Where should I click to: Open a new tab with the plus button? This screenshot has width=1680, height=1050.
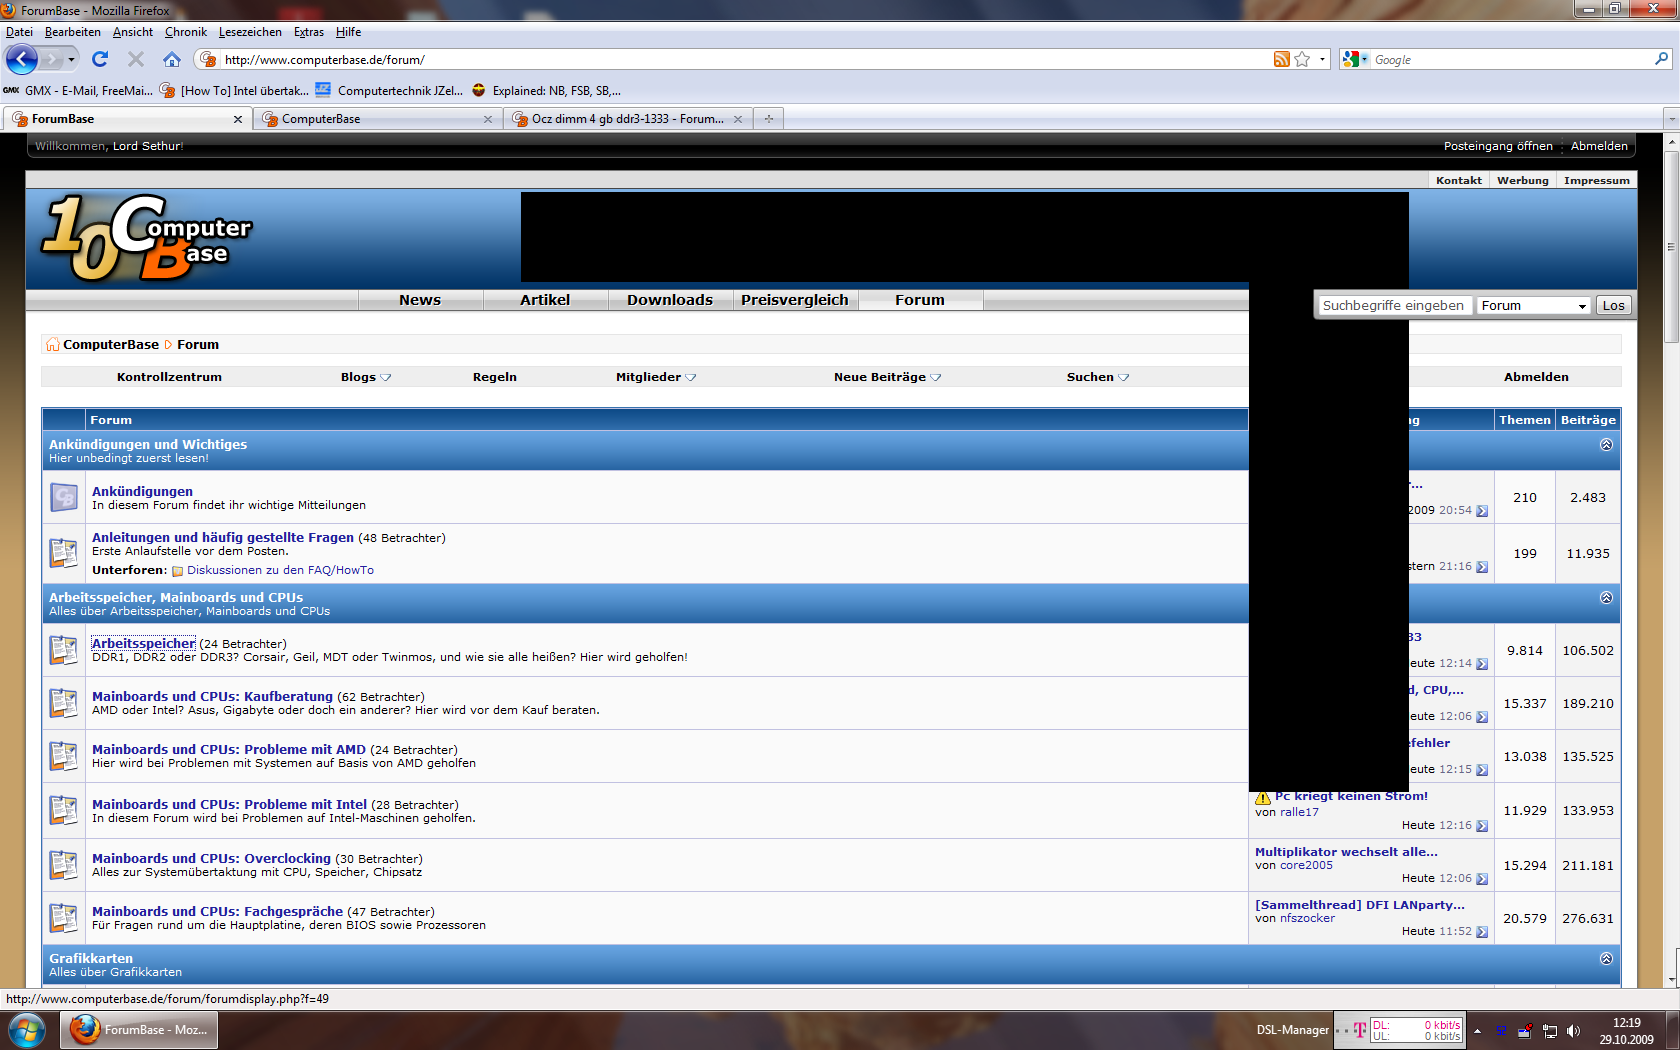[769, 118]
